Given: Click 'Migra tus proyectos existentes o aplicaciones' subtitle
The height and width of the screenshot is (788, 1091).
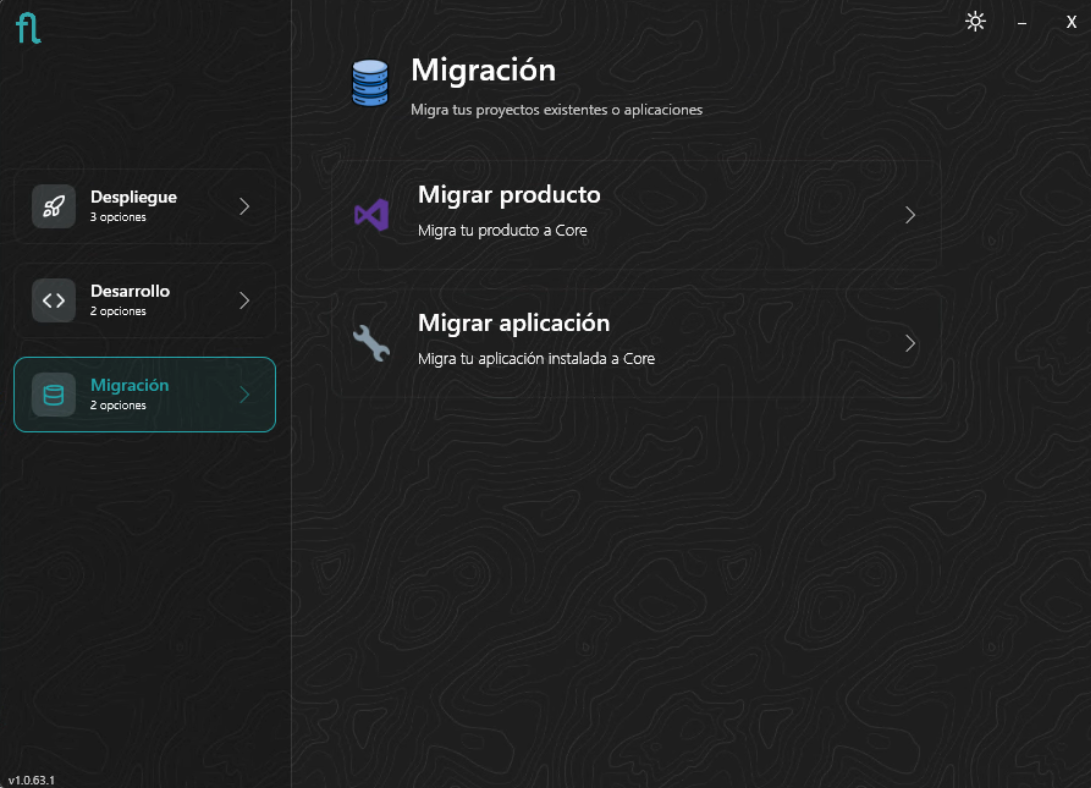Looking at the screenshot, I should [x=557, y=110].
